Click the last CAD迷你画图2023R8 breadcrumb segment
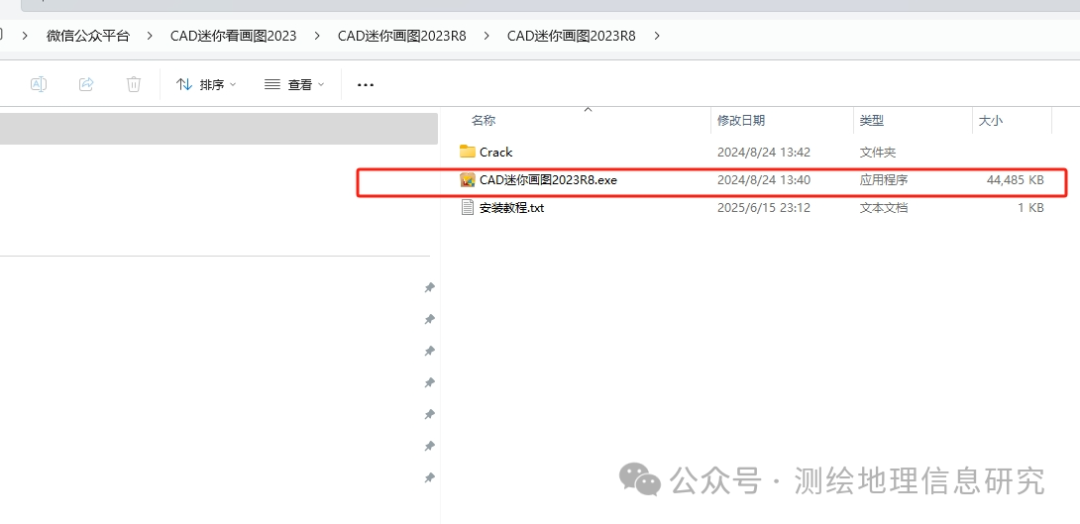Image resolution: width=1080 pixels, height=524 pixels. point(571,36)
